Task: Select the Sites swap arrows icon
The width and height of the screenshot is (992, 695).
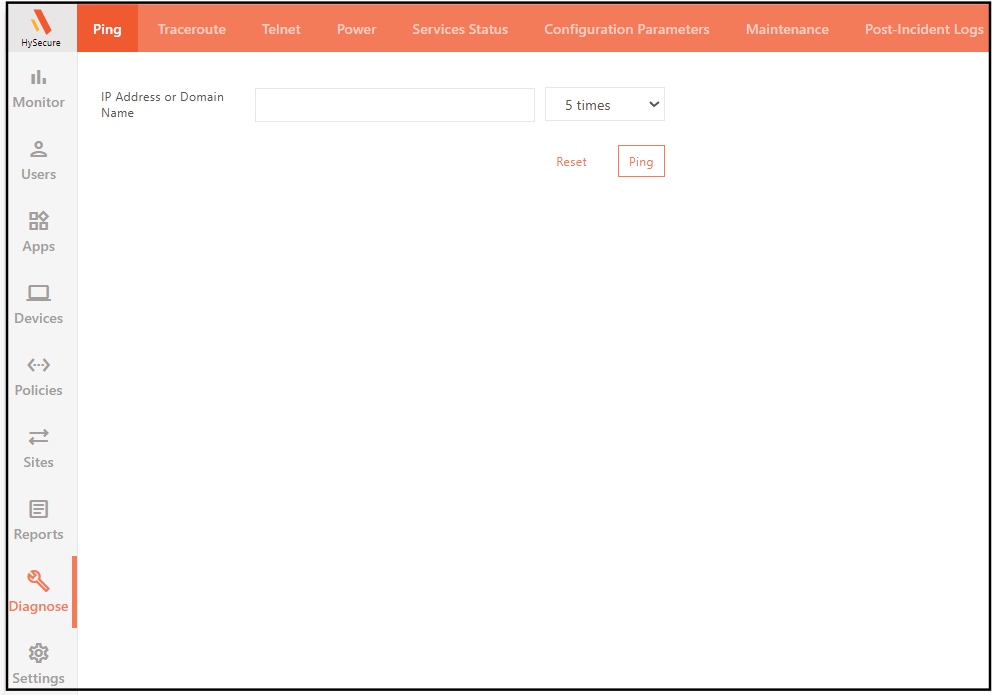Action: [39, 437]
